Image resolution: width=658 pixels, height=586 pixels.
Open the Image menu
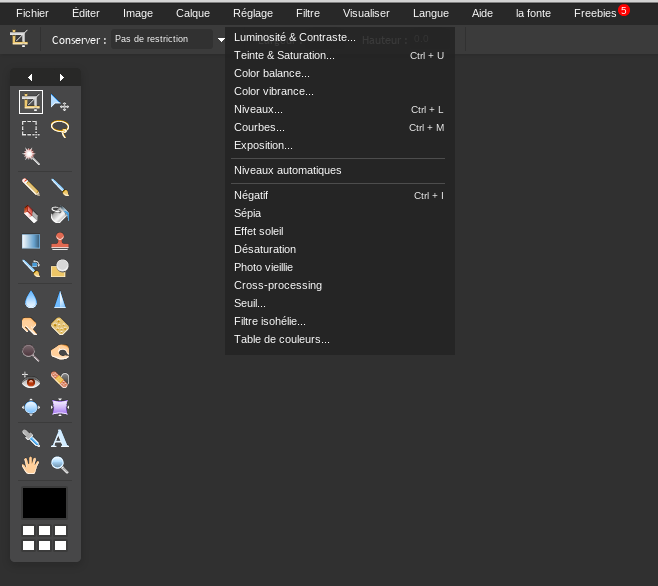click(x=138, y=13)
